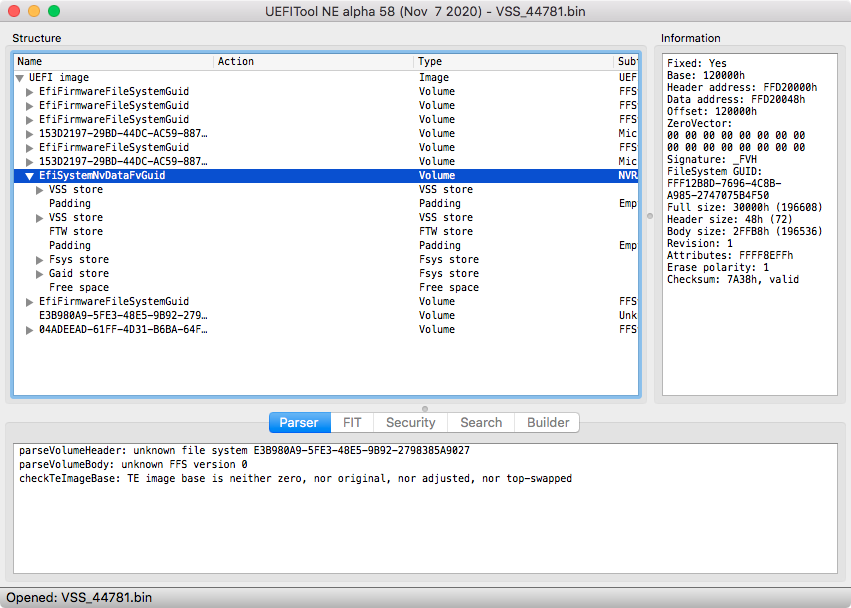This screenshot has width=851, height=608.
Task: Select the FTW store row
Action: 326,231
